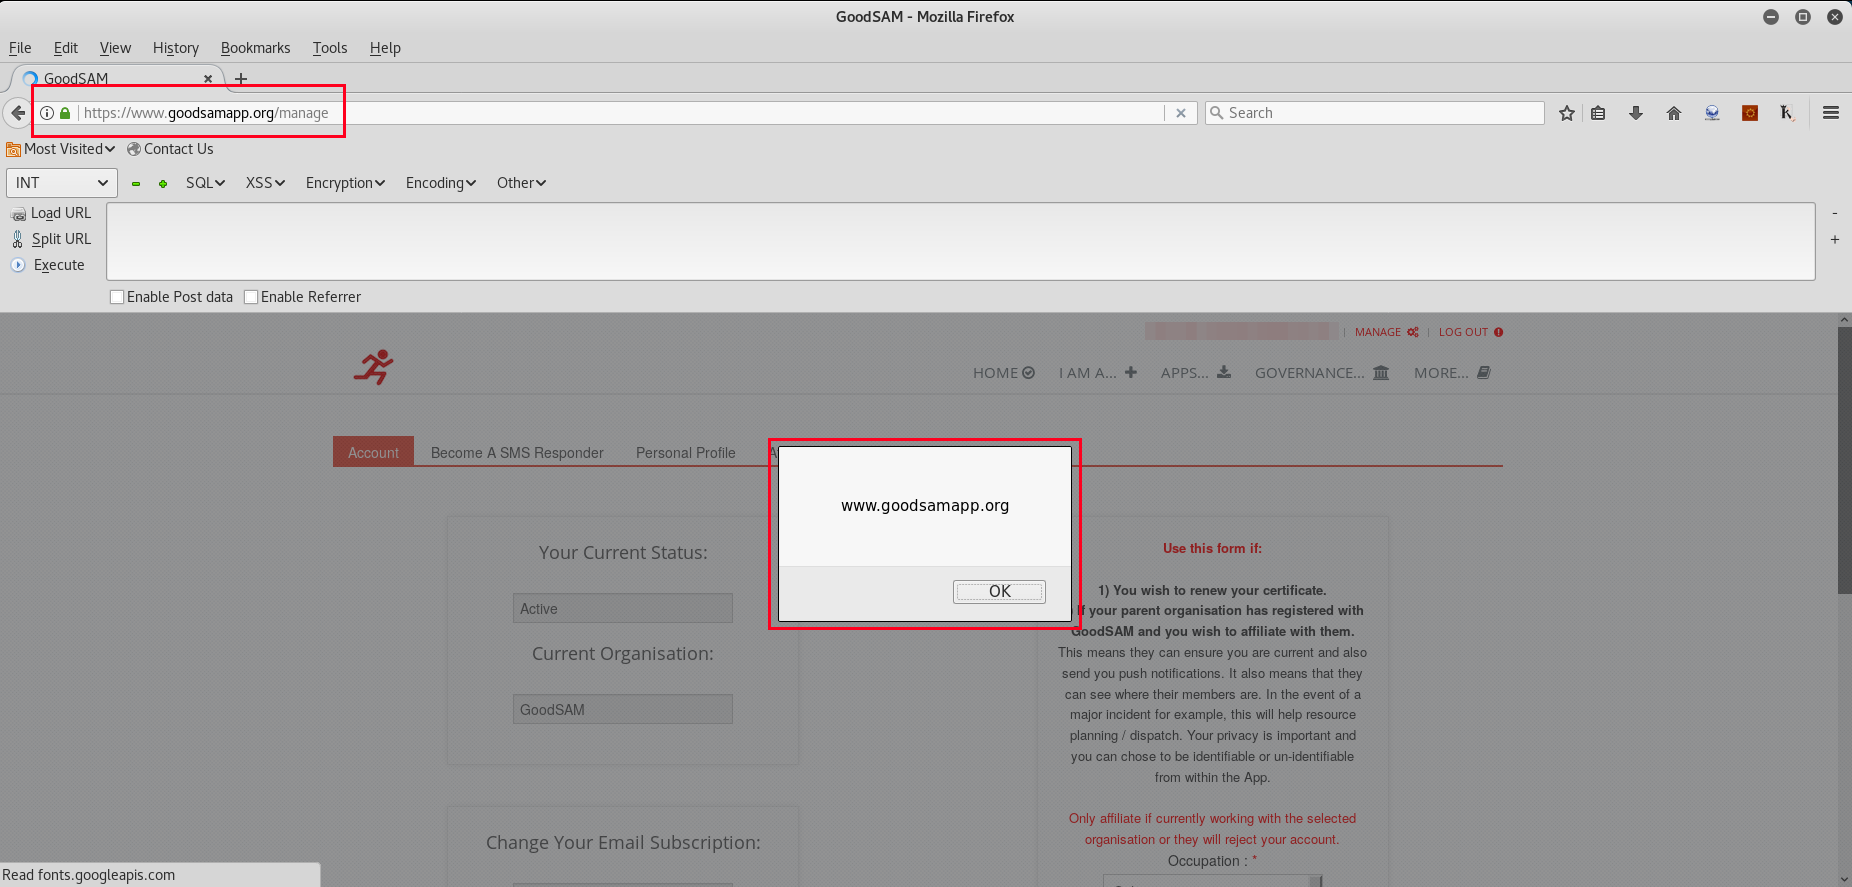Open the MORE... navigation item
The width and height of the screenshot is (1852, 887).
click(1452, 373)
